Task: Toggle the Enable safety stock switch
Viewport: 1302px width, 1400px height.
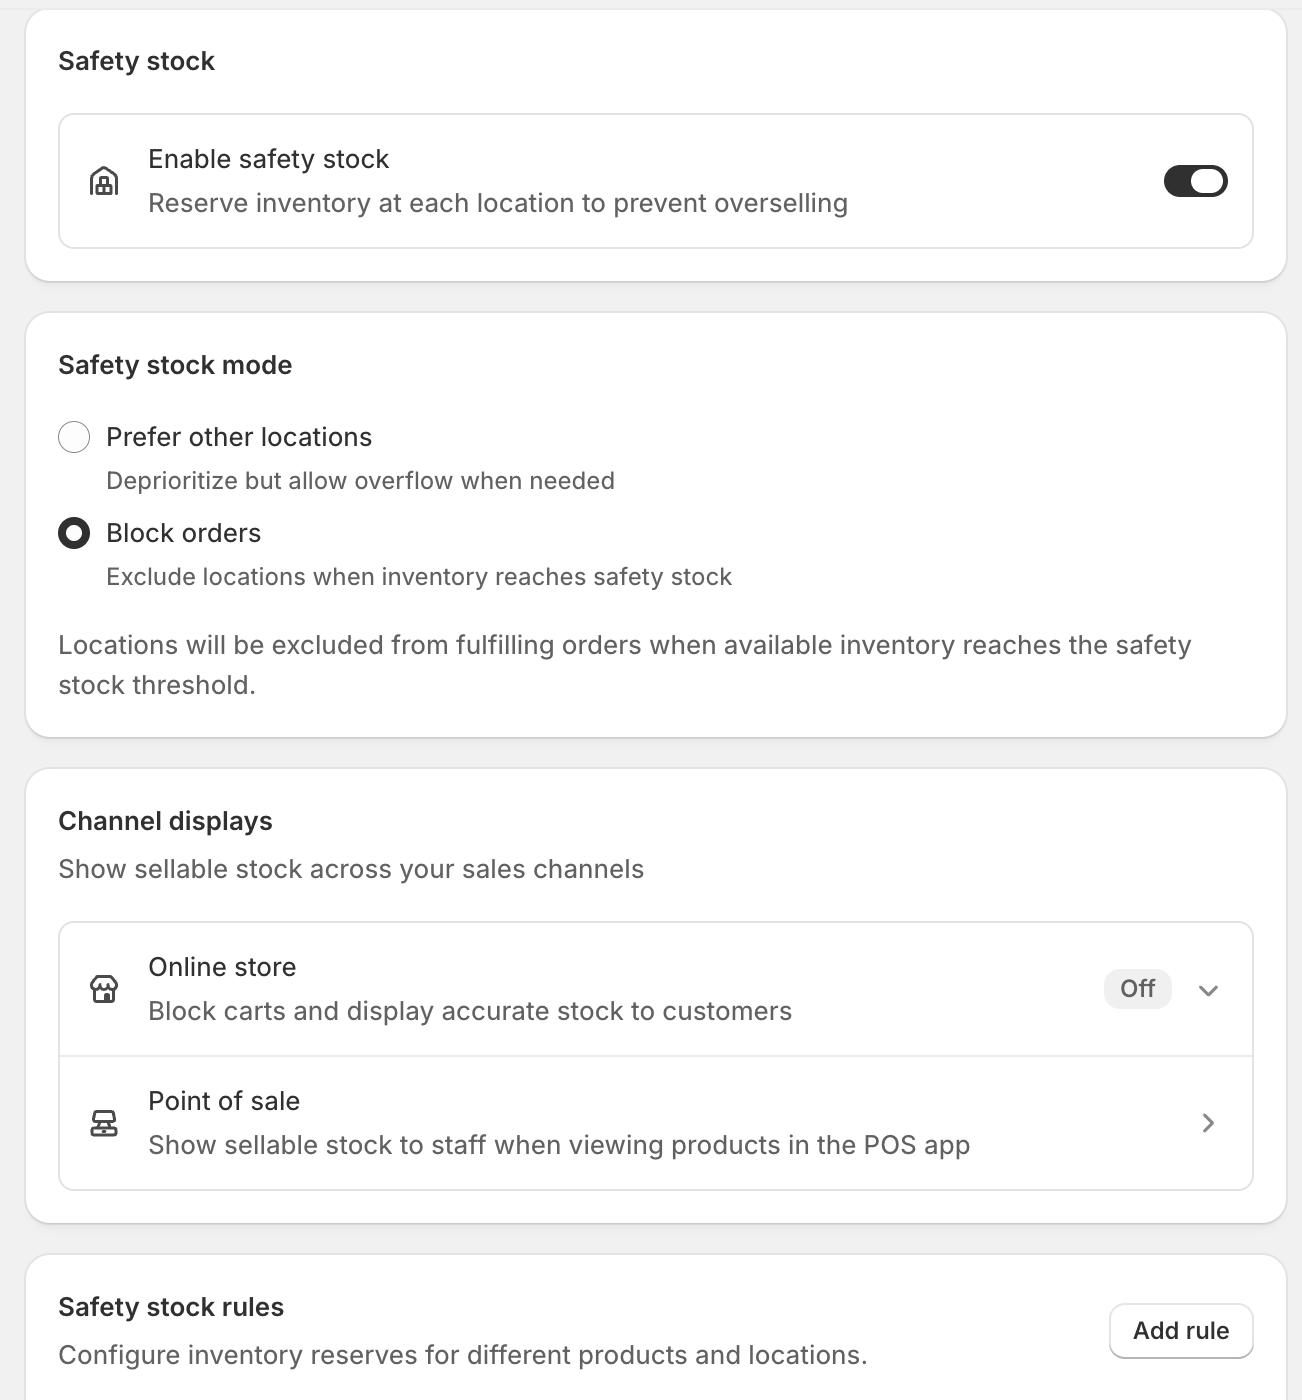Action: [x=1195, y=181]
